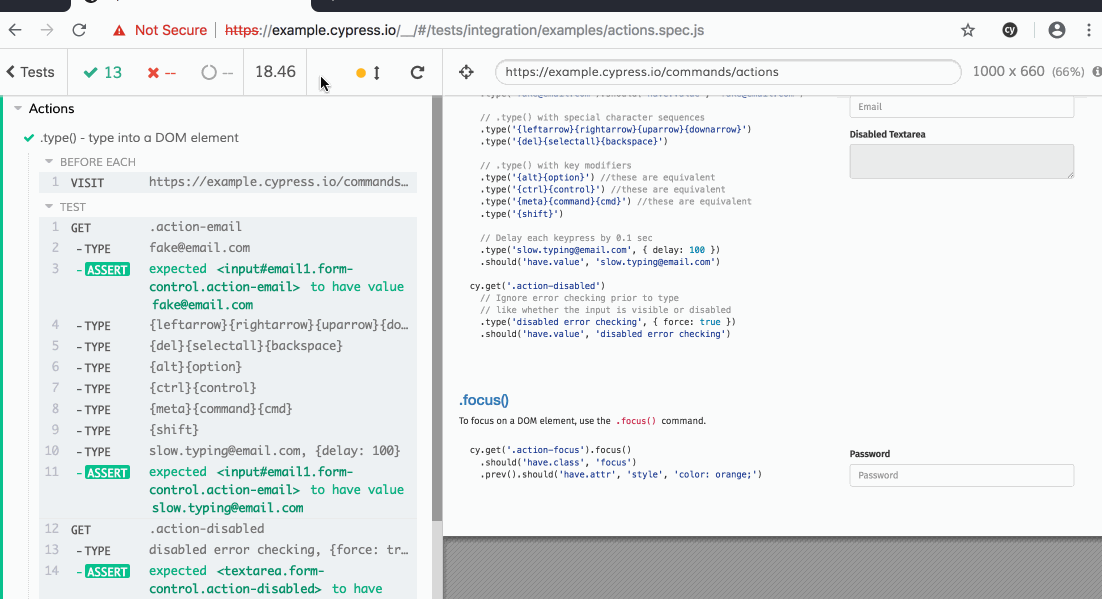The height and width of the screenshot is (599, 1102).
Task: Click the failed tests X indicator
Action: (x=162, y=72)
